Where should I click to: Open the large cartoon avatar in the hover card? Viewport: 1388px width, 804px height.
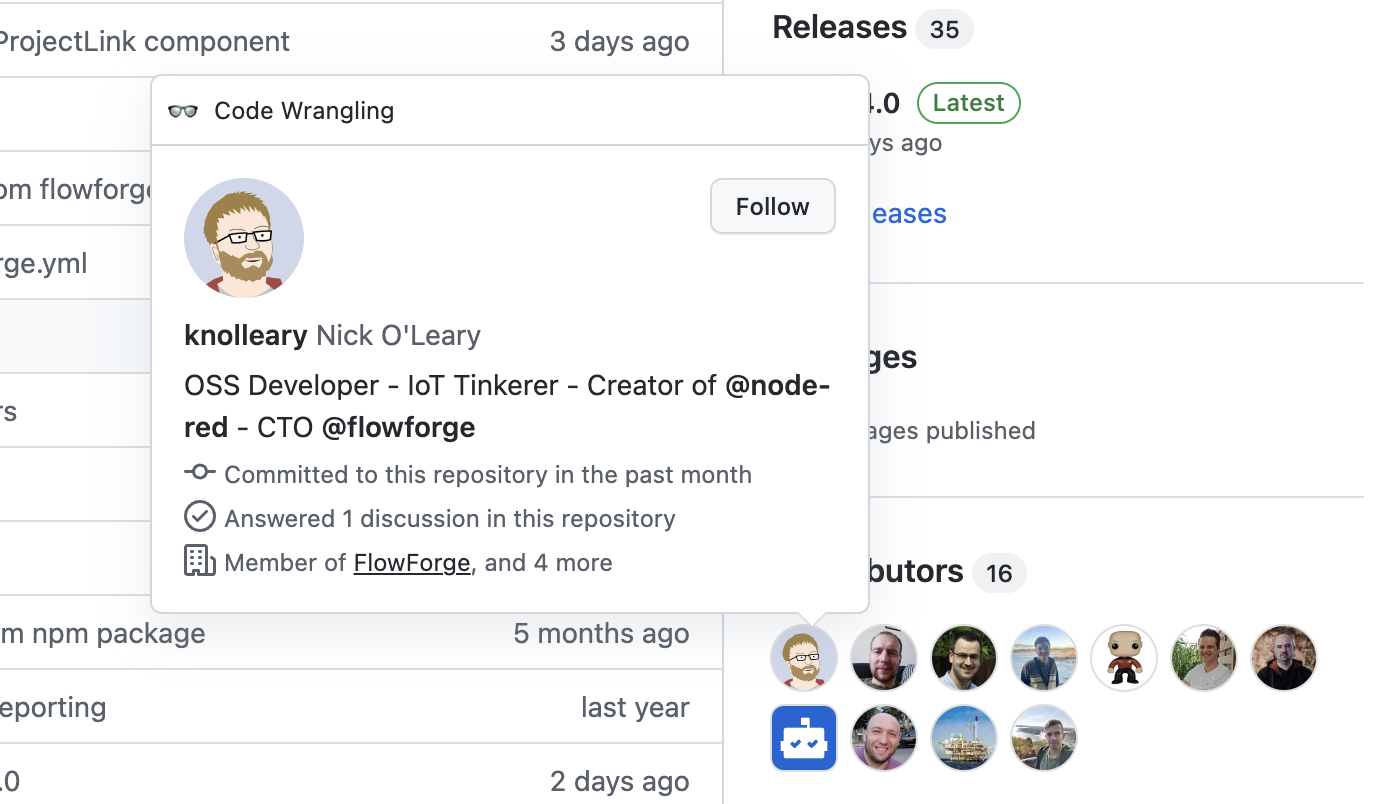(244, 238)
